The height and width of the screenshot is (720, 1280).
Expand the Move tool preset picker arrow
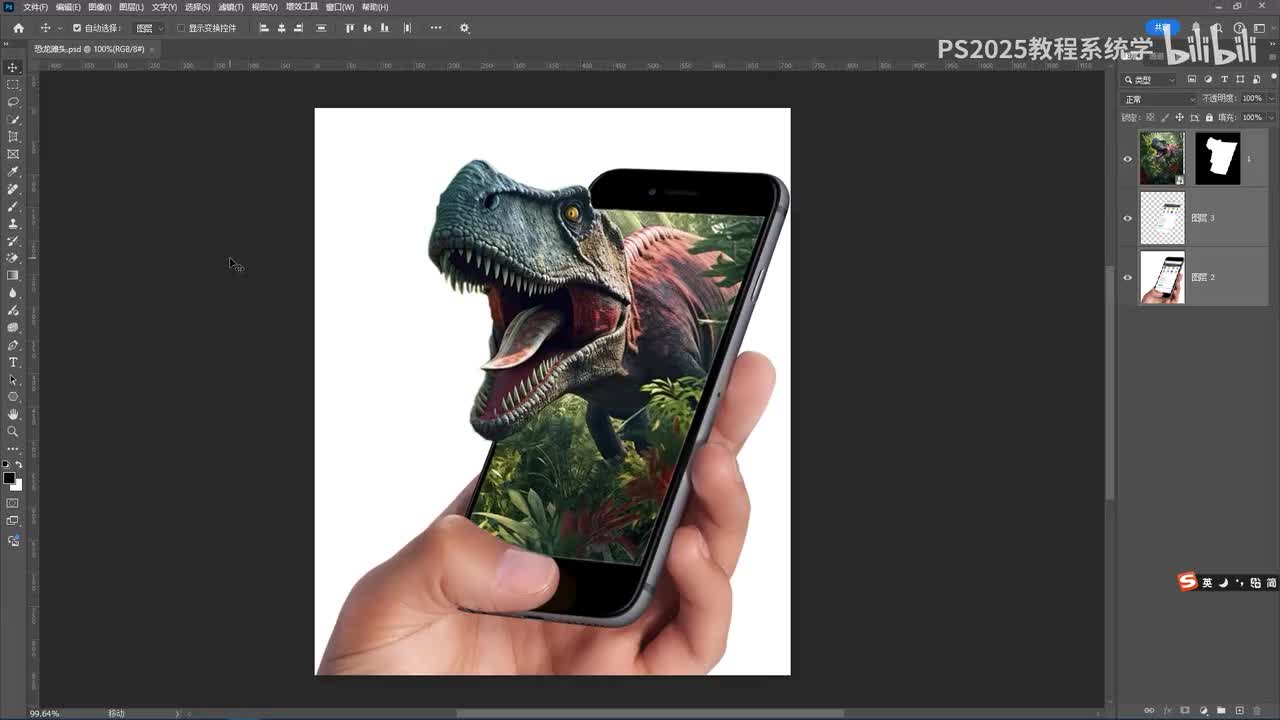(x=60, y=28)
